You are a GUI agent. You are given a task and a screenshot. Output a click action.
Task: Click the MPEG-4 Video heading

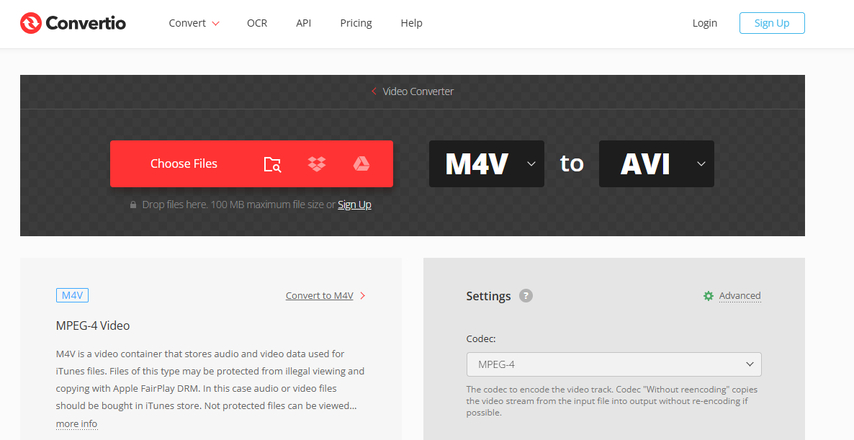93,326
